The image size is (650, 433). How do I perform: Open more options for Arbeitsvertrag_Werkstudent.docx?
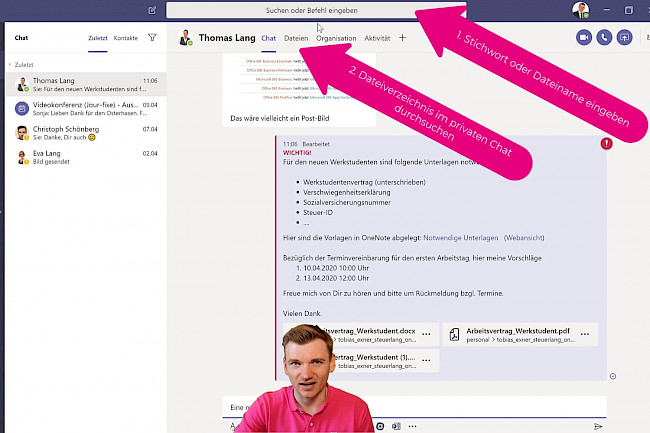click(x=426, y=333)
